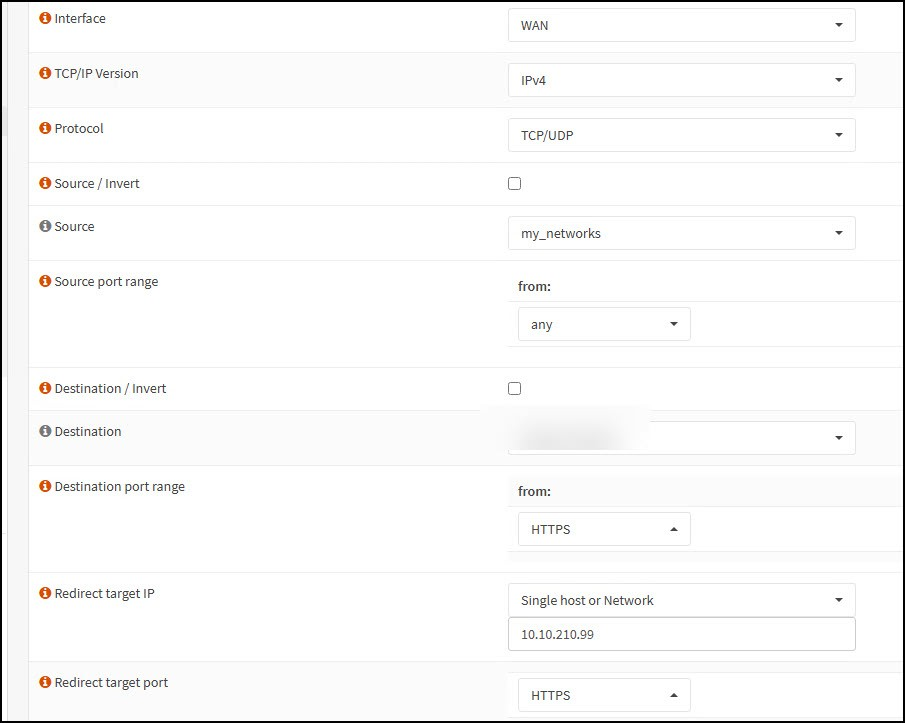
Task: Click the info icon beside Interface
Action: (45, 19)
